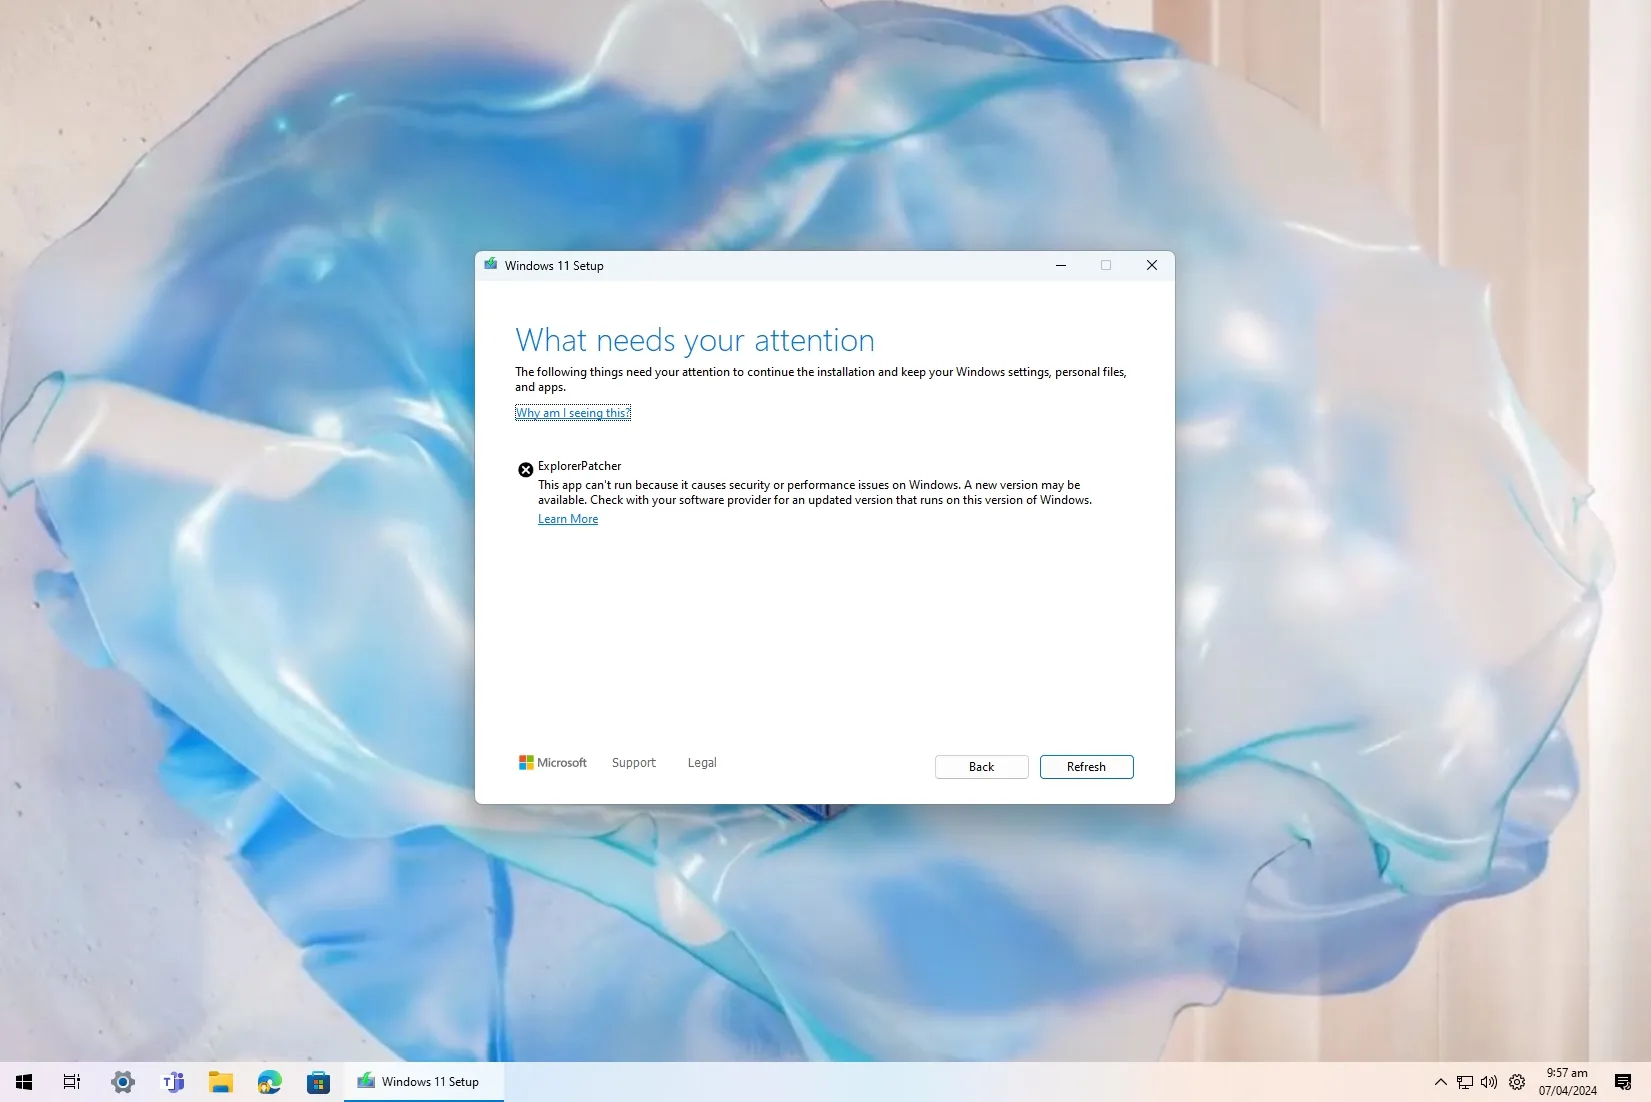Click the 'What needs your attention' heading
The width and height of the screenshot is (1651, 1102).
pyautogui.click(x=695, y=340)
